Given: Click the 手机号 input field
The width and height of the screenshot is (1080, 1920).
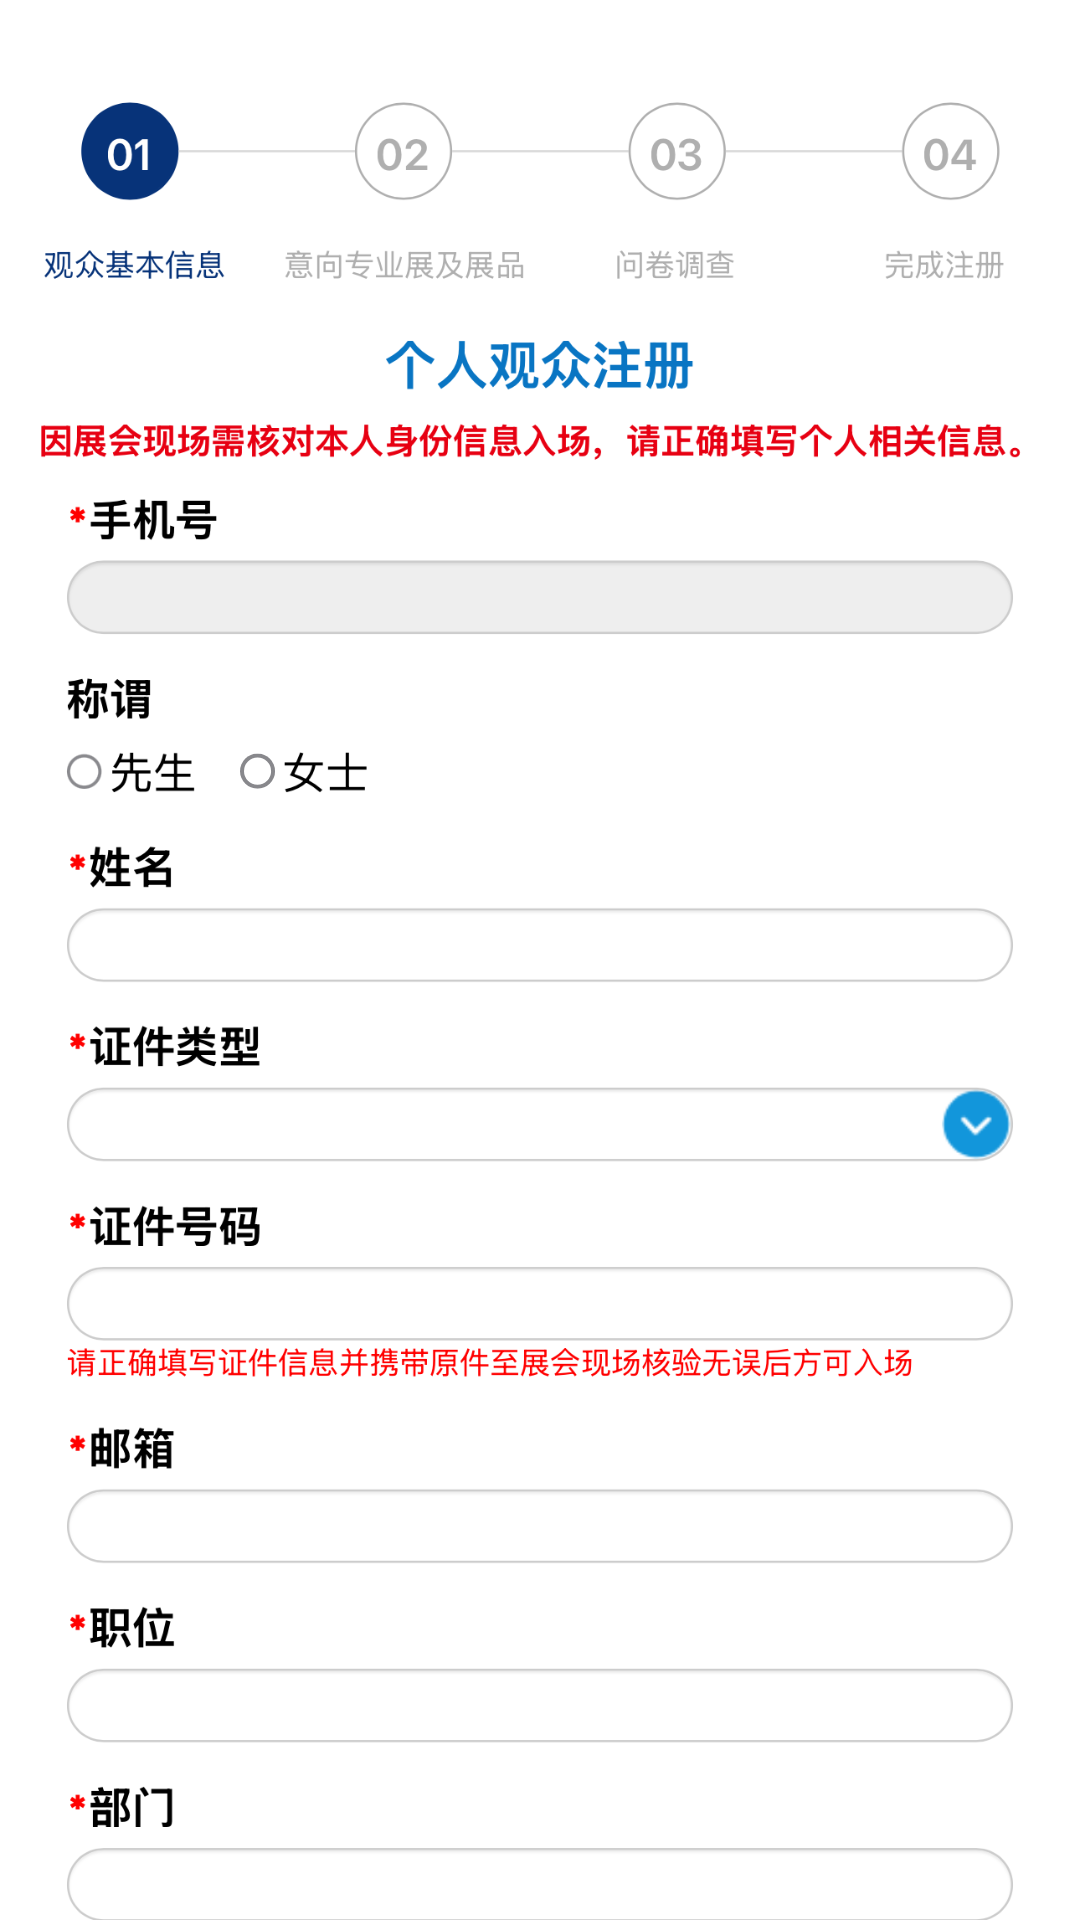Looking at the screenshot, I should point(540,597).
